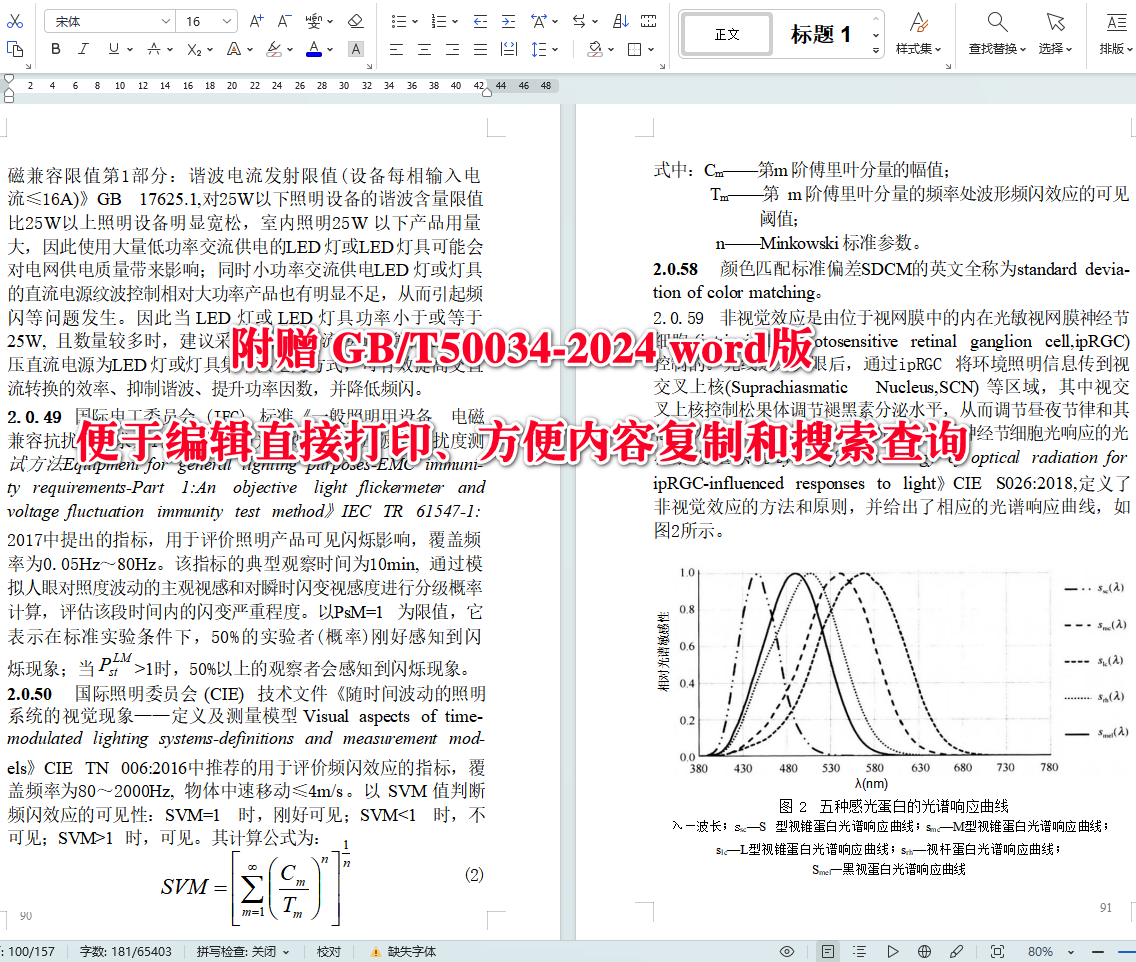Viewport: 1136px width, 962px height.
Task: Open the font size dropdown showing 16
Action: (208, 22)
